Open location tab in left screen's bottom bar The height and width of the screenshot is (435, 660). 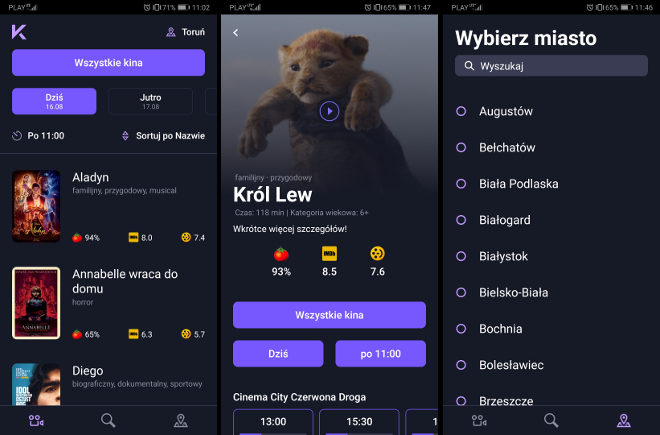(x=181, y=420)
